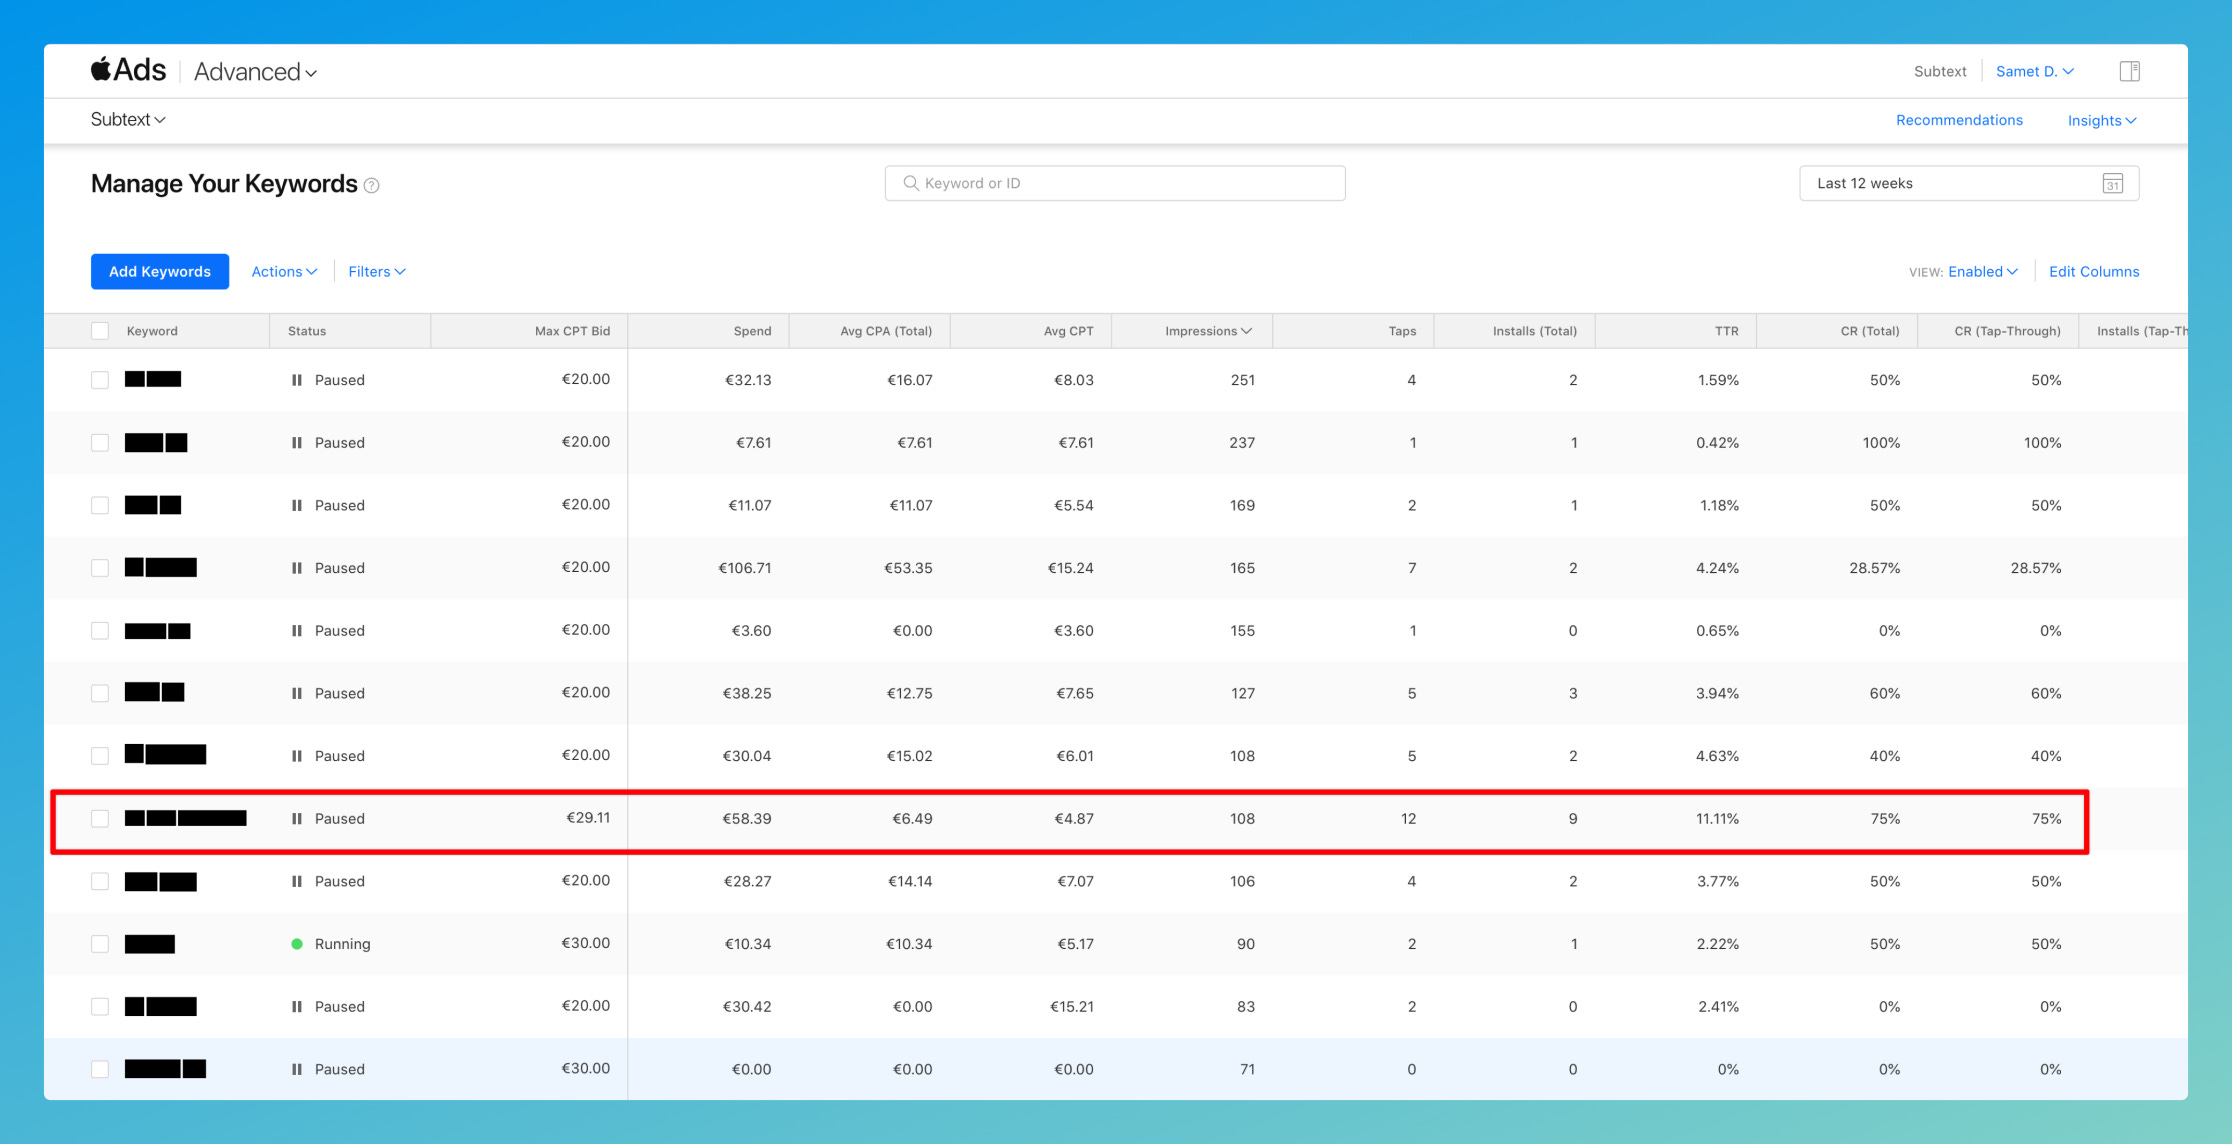Click the €30.00 bid in the Running row
The width and height of the screenshot is (2232, 1144).
click(586, 943)
